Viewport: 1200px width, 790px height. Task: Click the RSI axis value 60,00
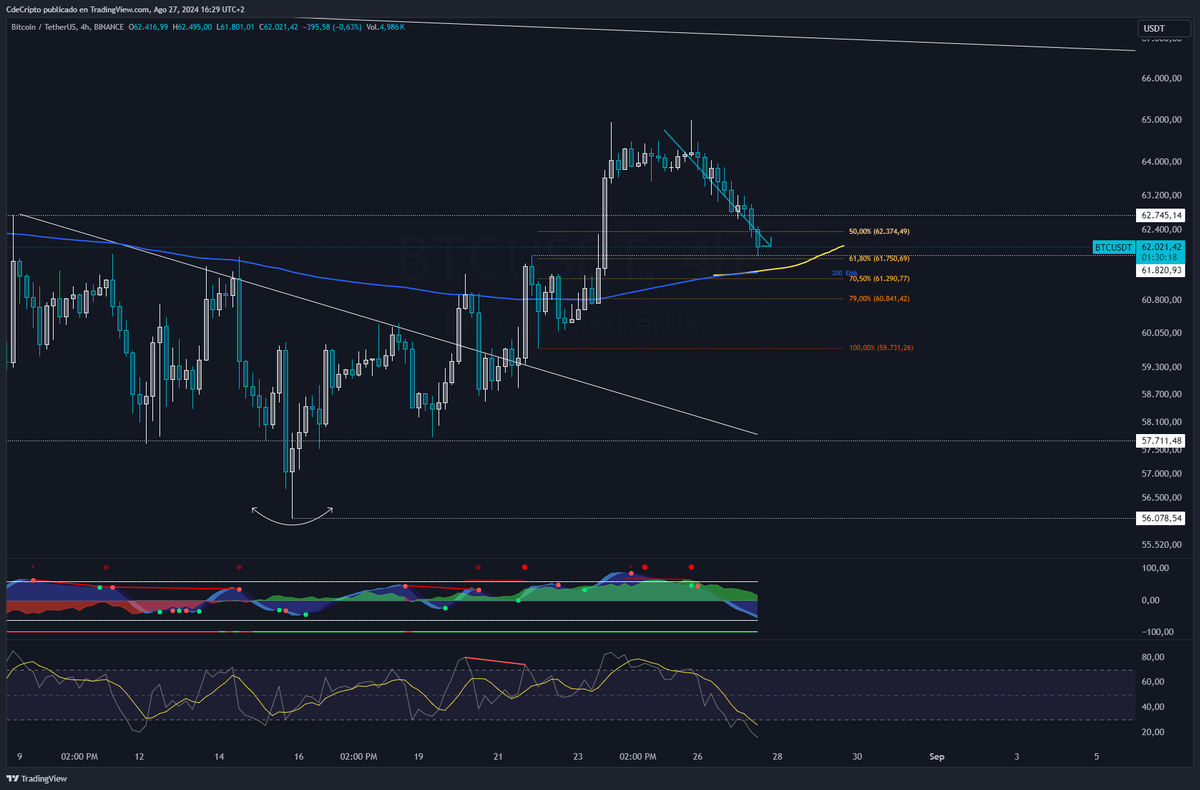[1153, 682]
